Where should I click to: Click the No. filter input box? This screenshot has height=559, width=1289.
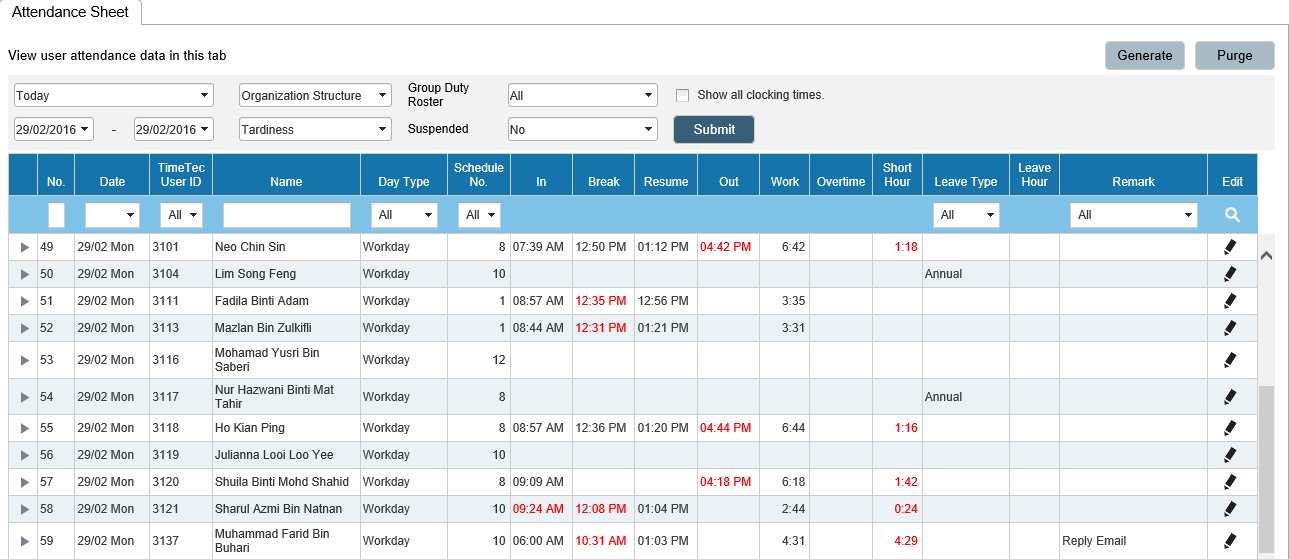(56, 215)
